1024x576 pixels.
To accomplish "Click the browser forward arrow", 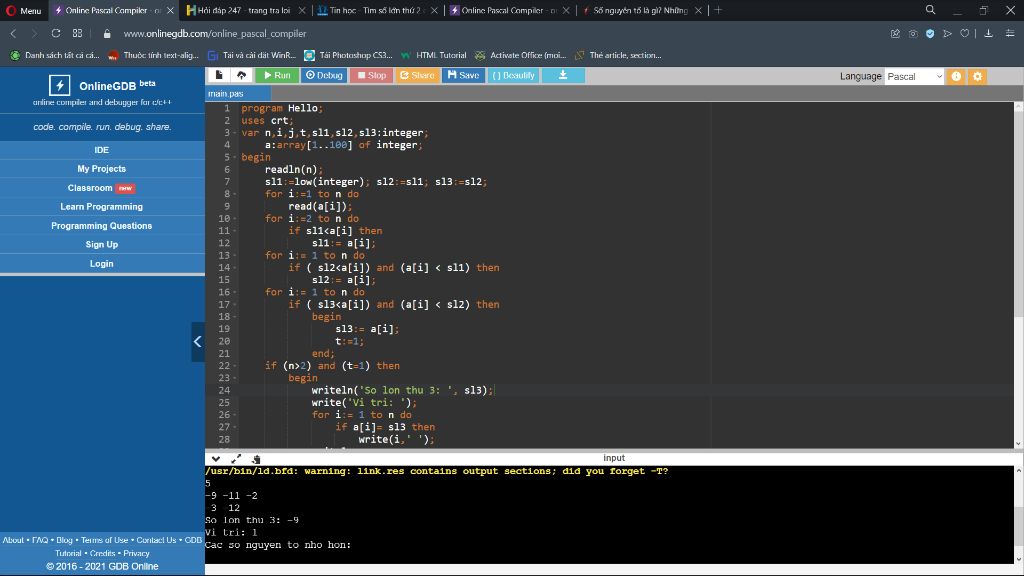I will [34, 33].
